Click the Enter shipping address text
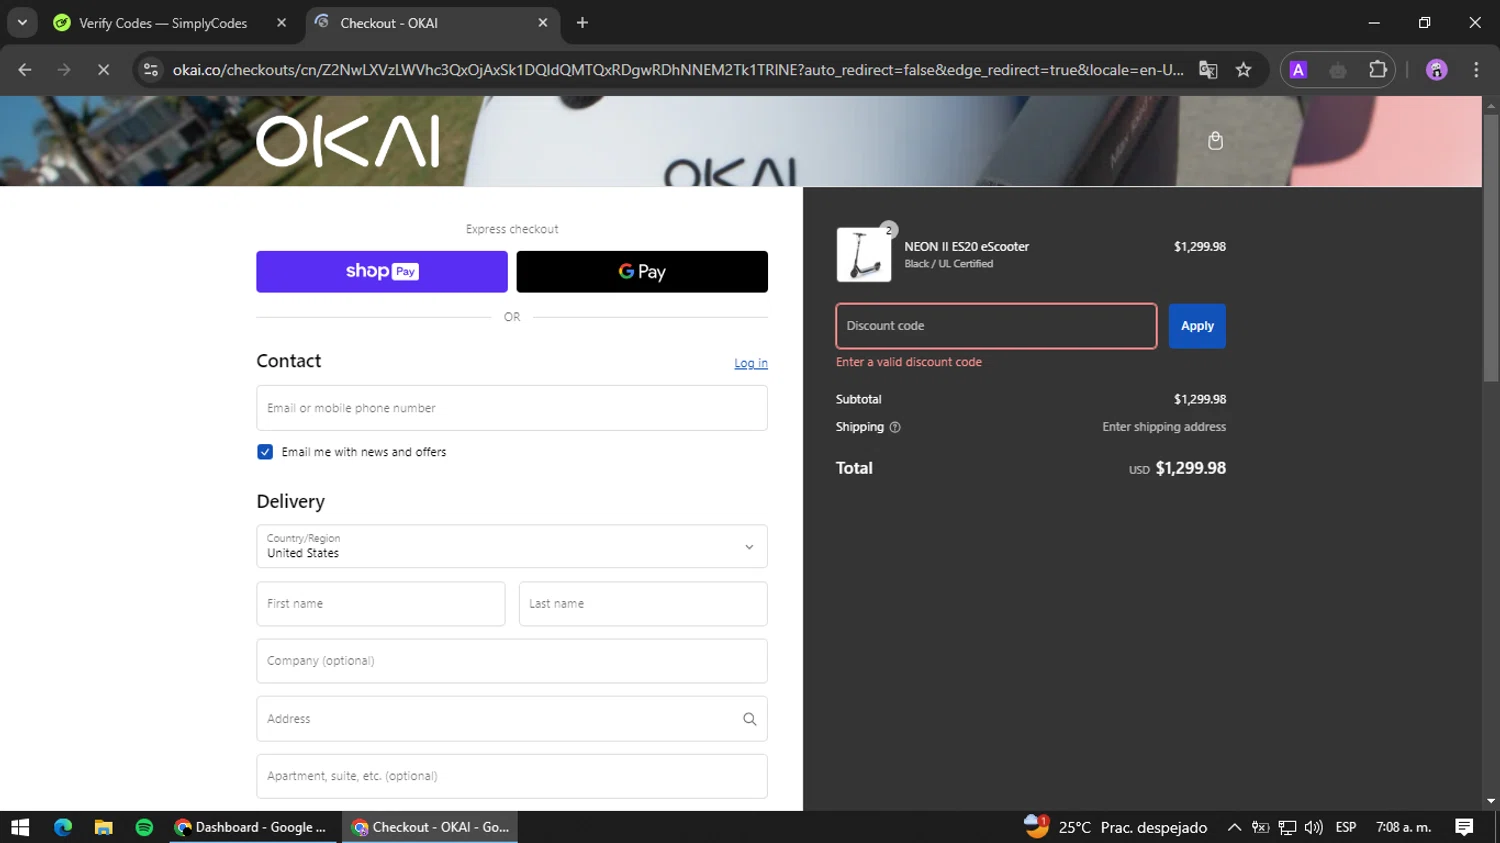The image size is (1500, 843). [1164, 427]
